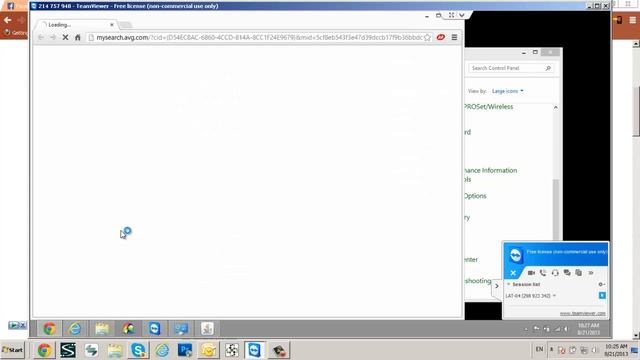
Task: Click the remote taskbar clock
Action: click(589, 329)
